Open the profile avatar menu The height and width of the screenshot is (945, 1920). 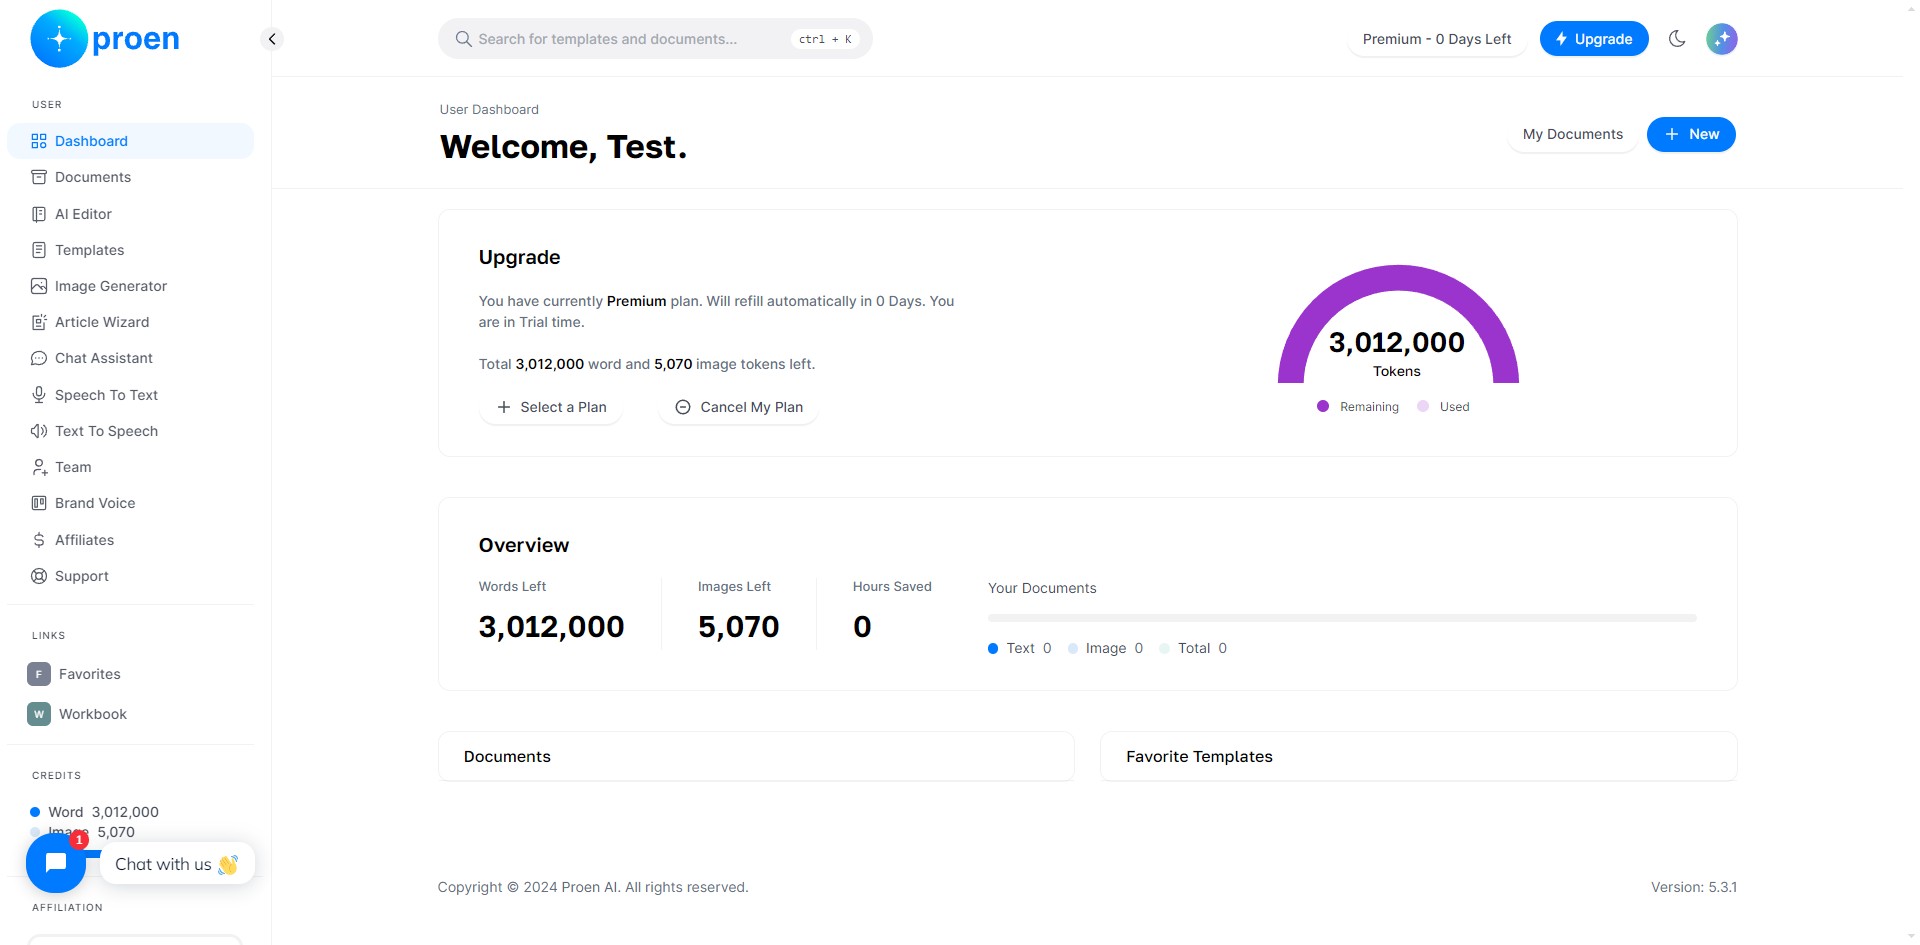click(1722, 38)
